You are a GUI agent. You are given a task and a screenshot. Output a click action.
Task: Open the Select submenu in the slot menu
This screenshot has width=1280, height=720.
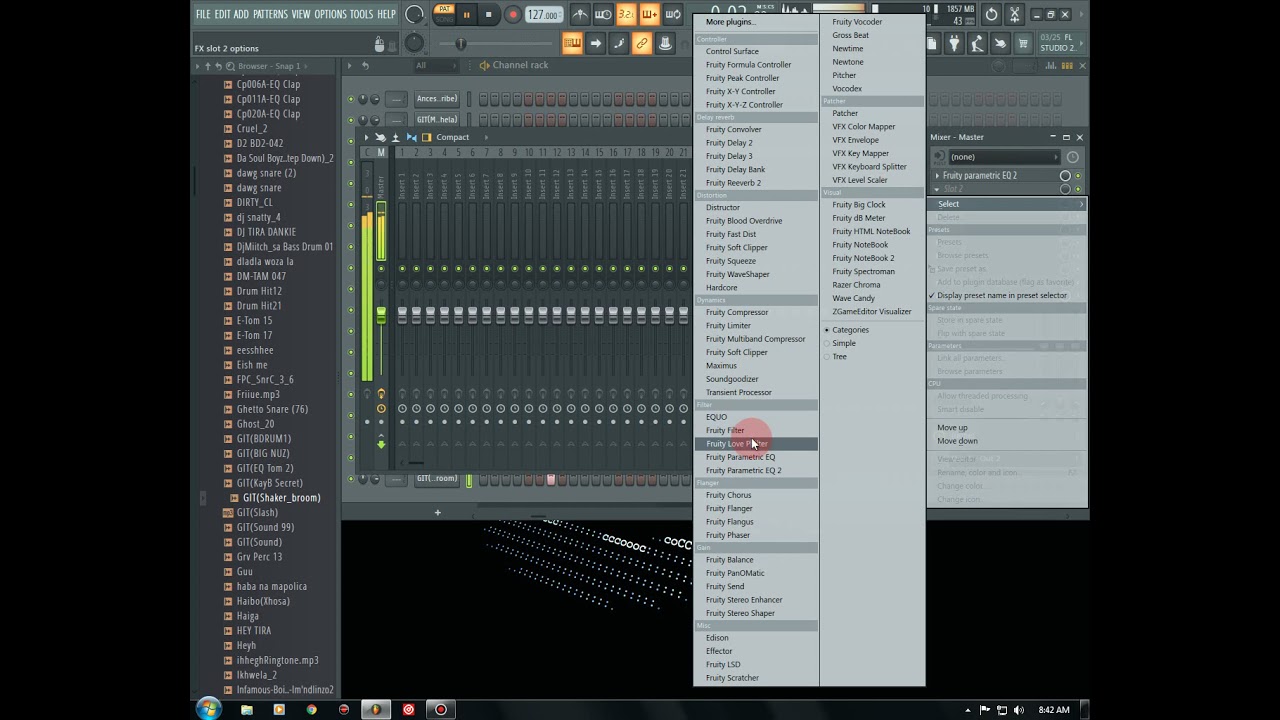(x=1007, y=204)
